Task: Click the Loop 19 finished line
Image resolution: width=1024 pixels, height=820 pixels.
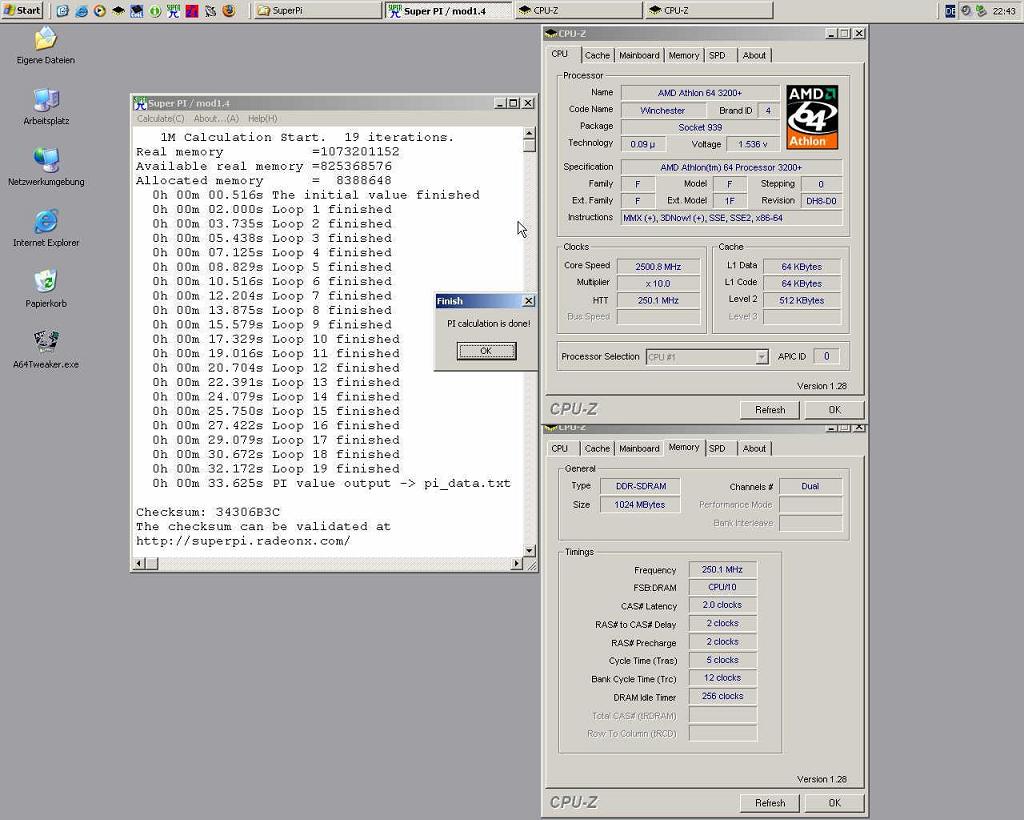Action: point(276,469)
